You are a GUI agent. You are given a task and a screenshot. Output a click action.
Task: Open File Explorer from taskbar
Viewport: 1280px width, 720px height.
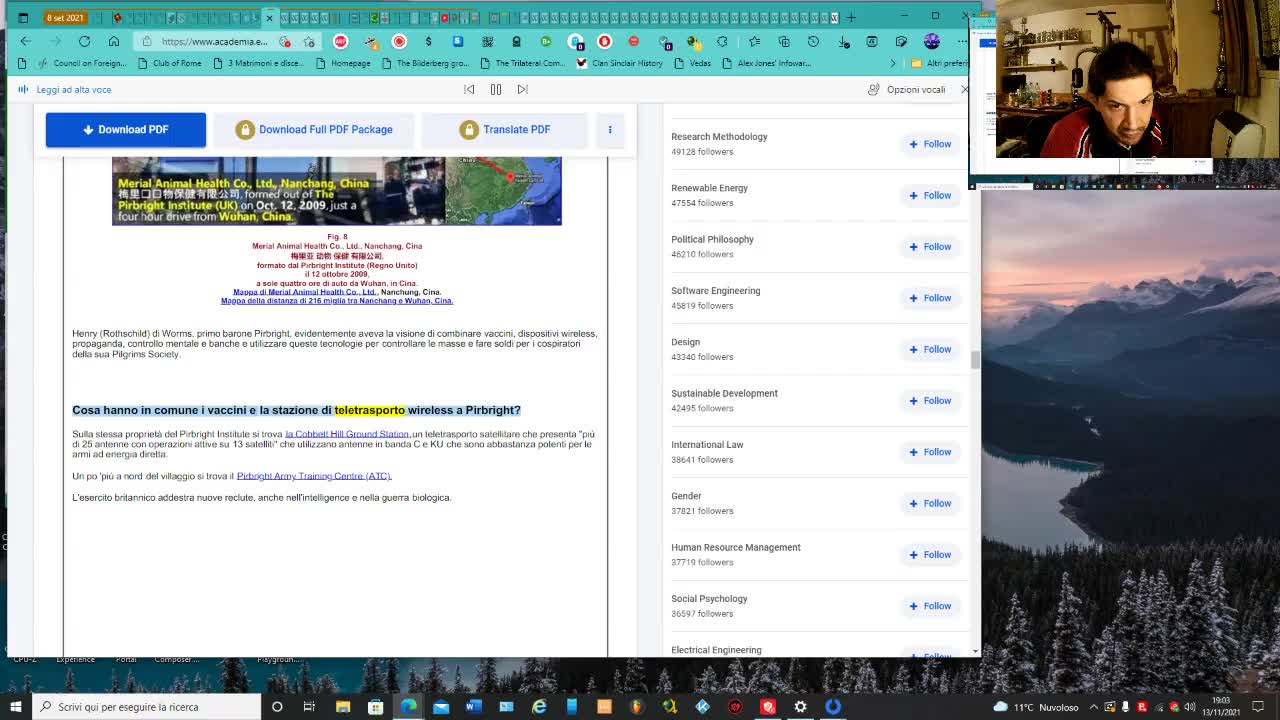pos(343,707)
